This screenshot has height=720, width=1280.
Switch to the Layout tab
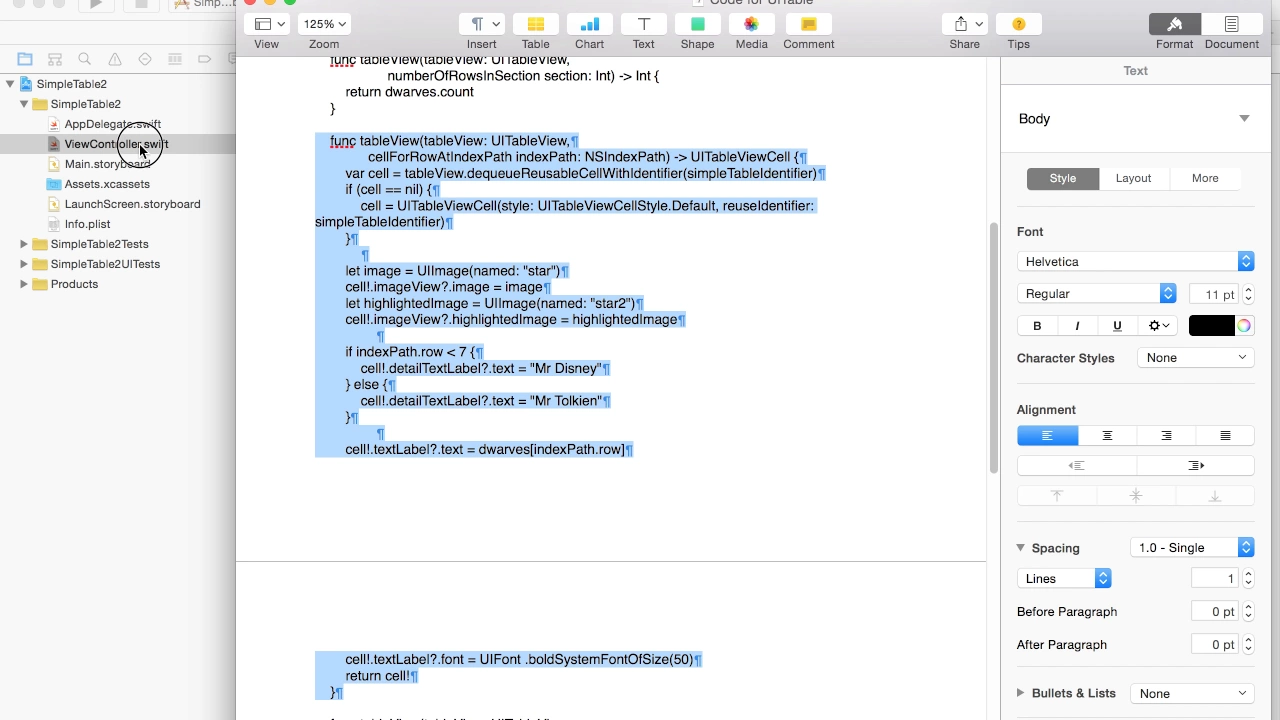1134,179
